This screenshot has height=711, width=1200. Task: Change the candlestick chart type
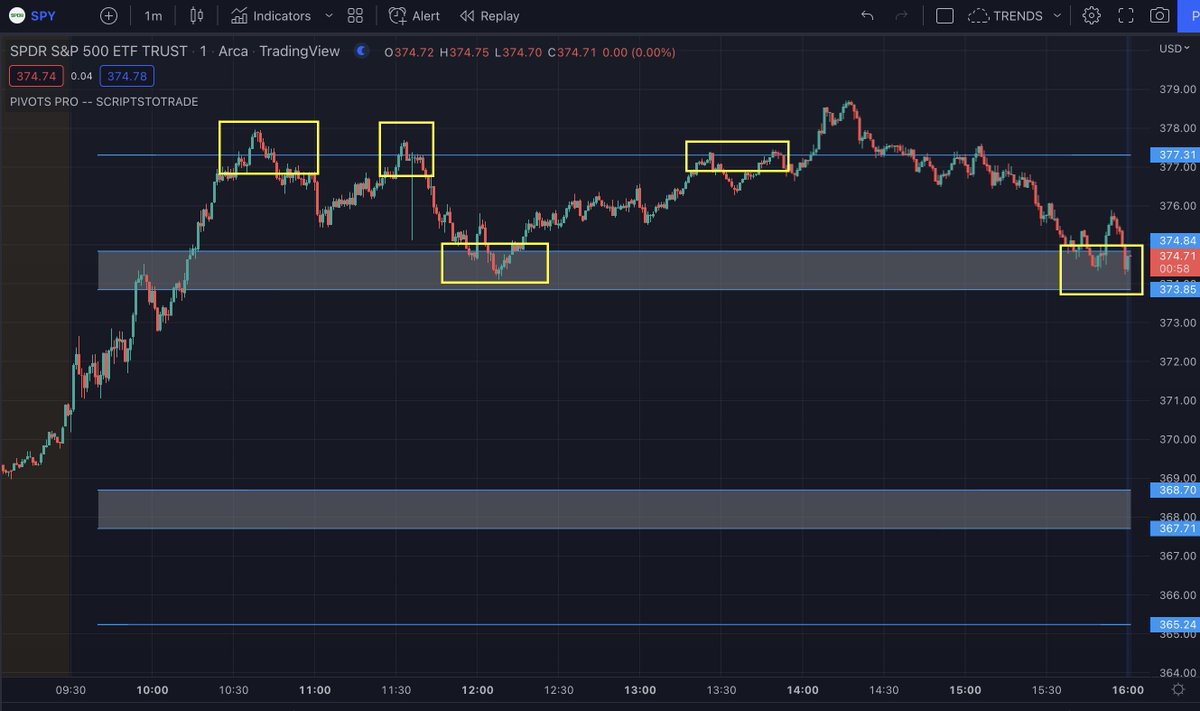(x=197, y=16)
